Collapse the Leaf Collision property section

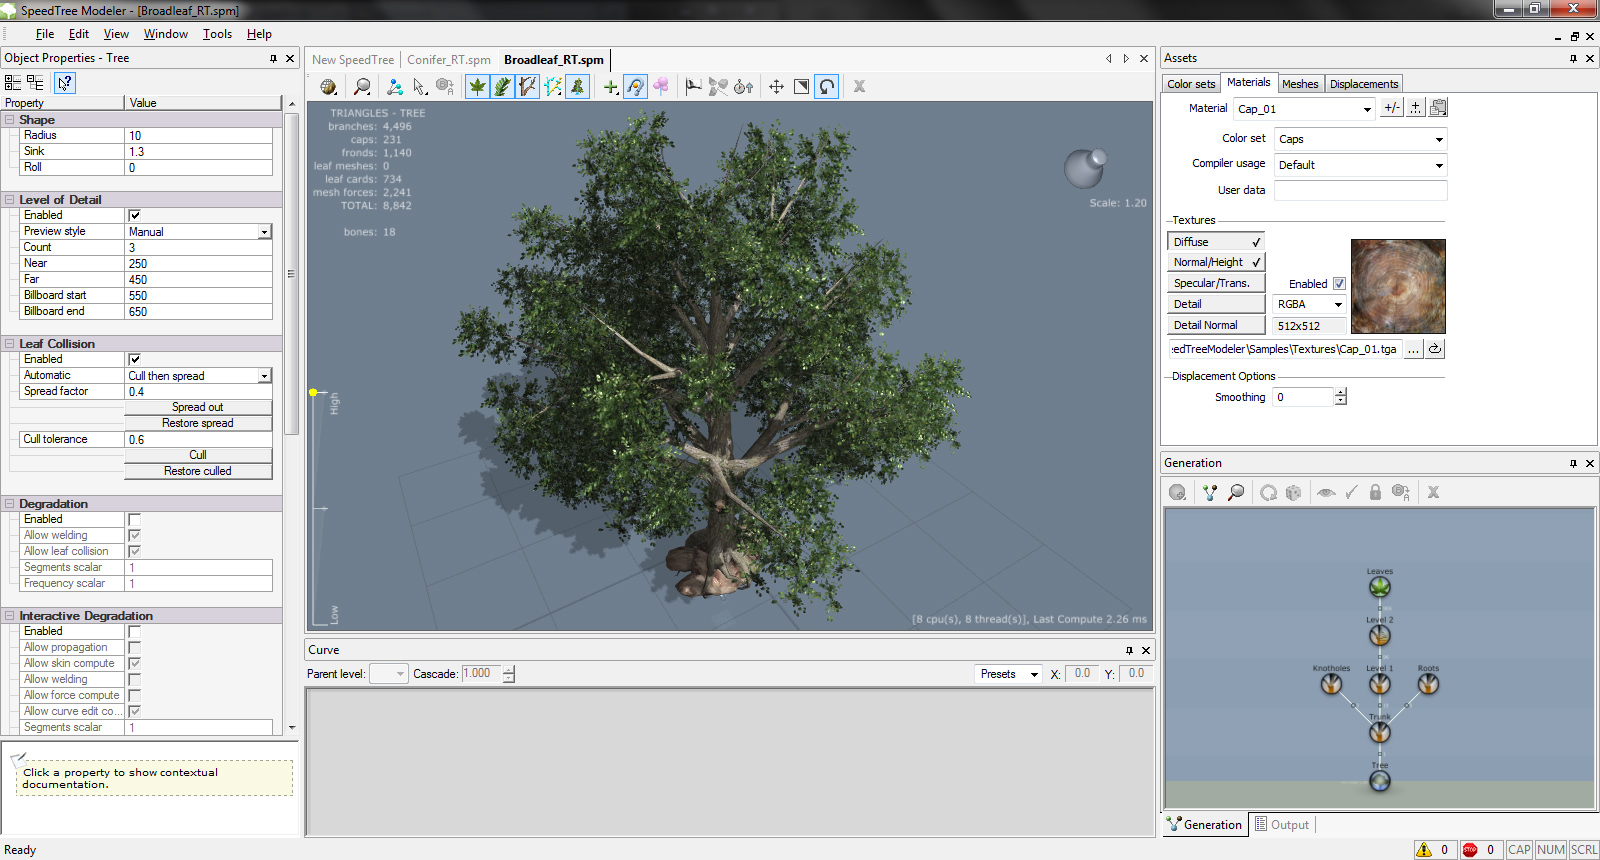coord(10,343)
